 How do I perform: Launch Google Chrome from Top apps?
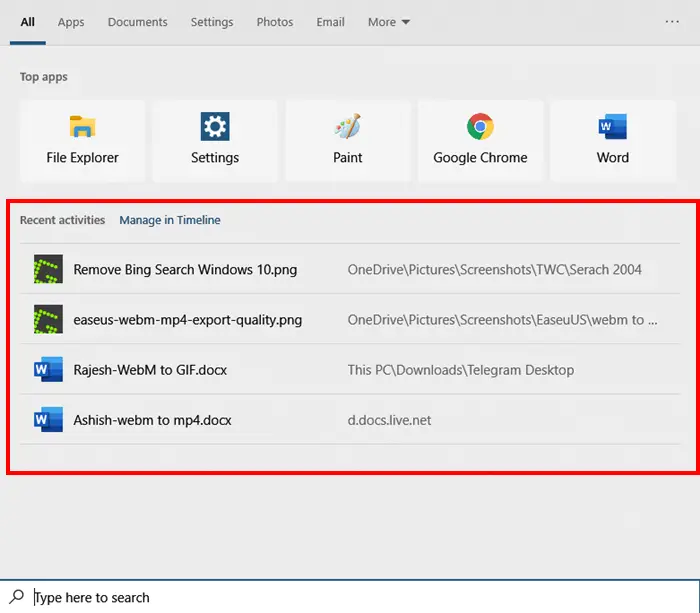coord(480,140)
